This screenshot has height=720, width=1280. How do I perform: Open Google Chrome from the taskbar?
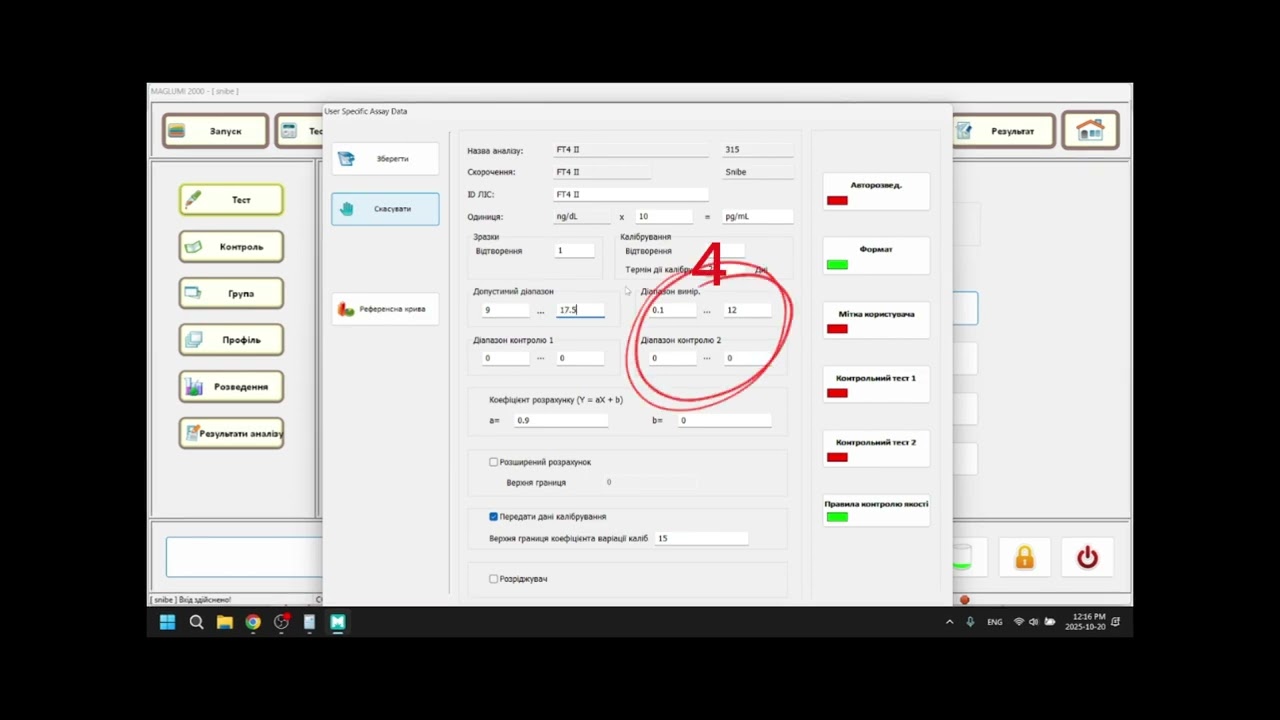(x=253, y=622)
